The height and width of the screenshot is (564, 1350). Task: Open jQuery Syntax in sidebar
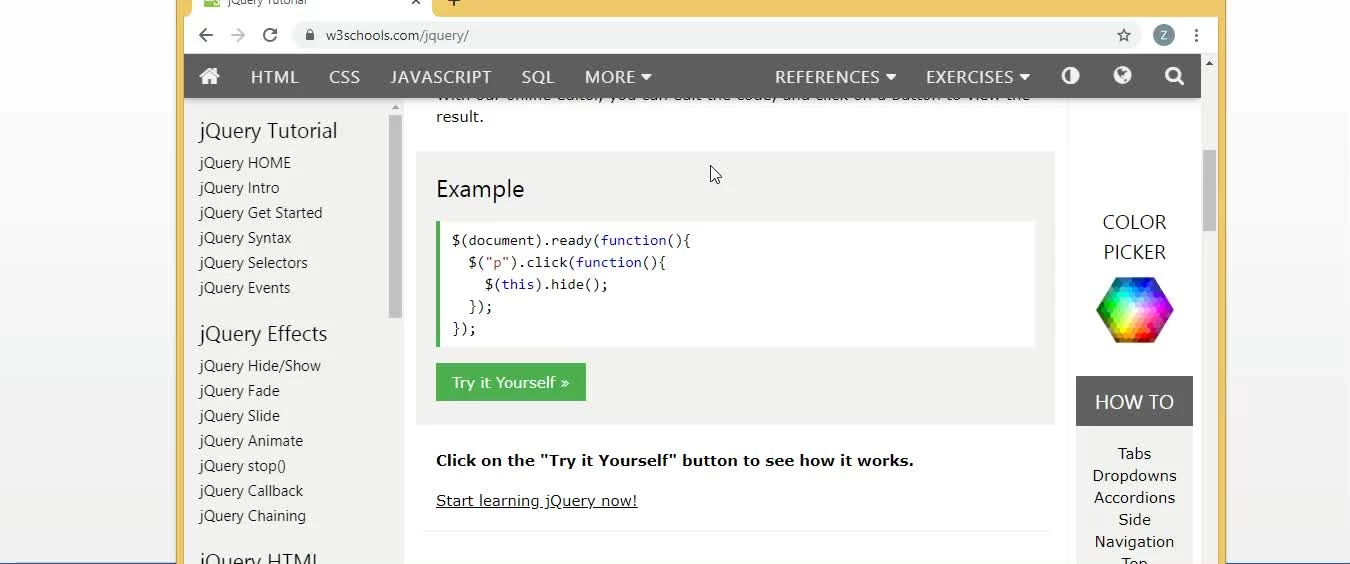pos(245,237)
